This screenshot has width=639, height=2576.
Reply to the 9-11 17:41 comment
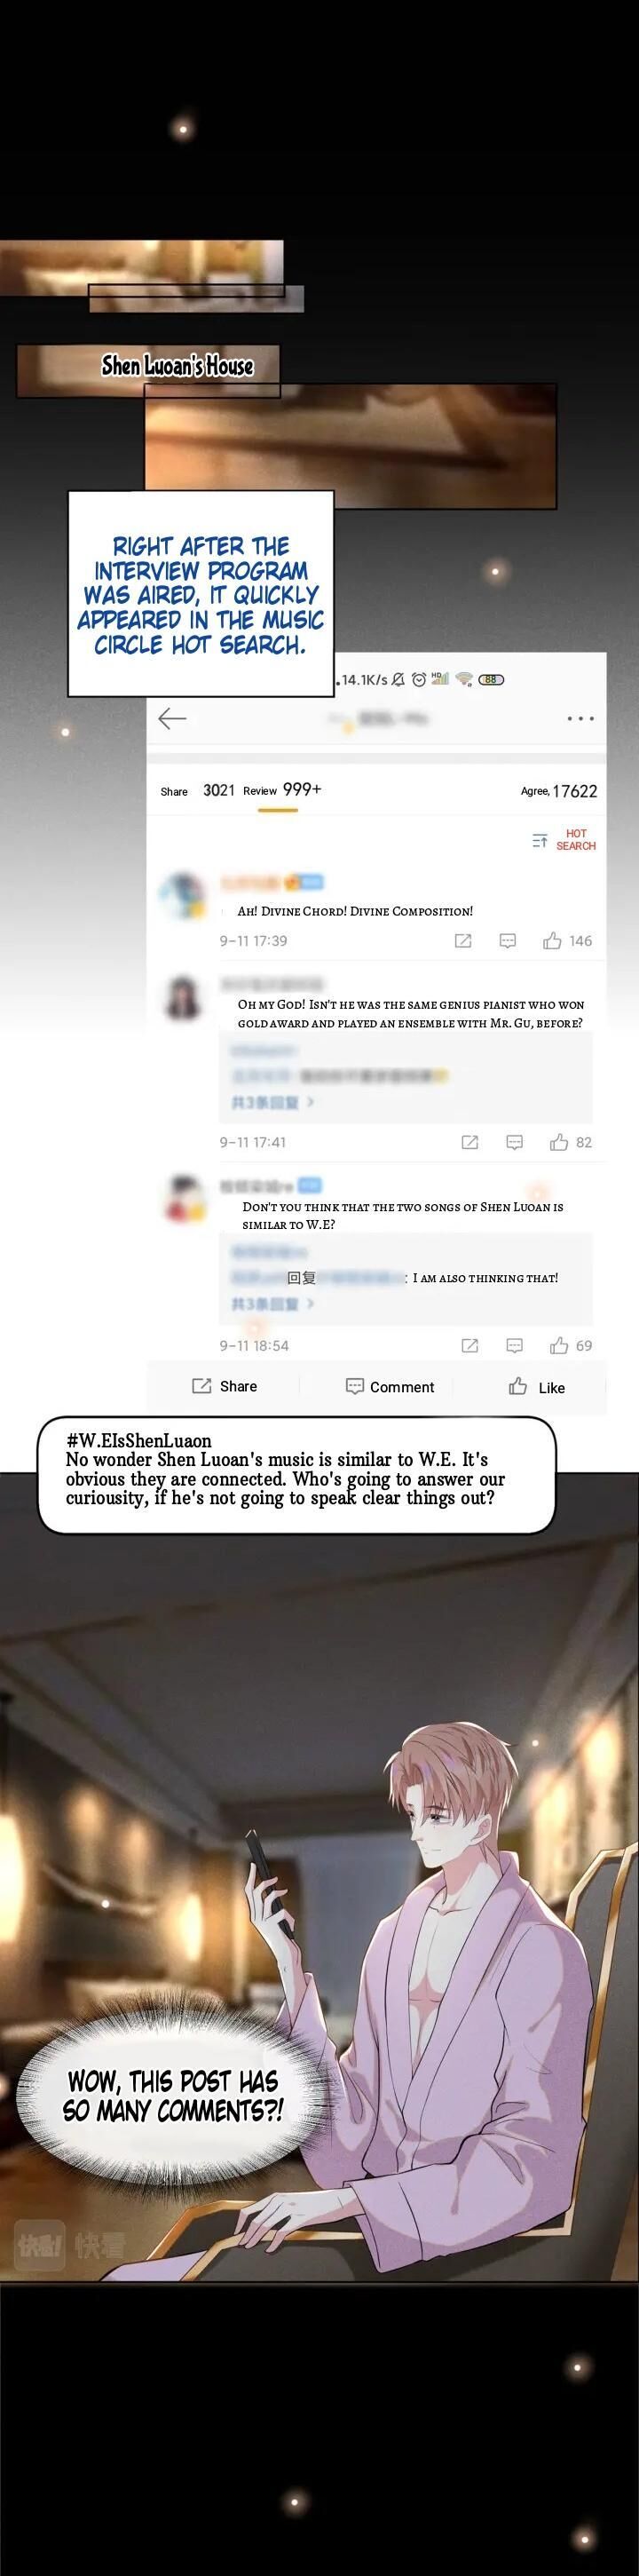[x=514, y=1142]
